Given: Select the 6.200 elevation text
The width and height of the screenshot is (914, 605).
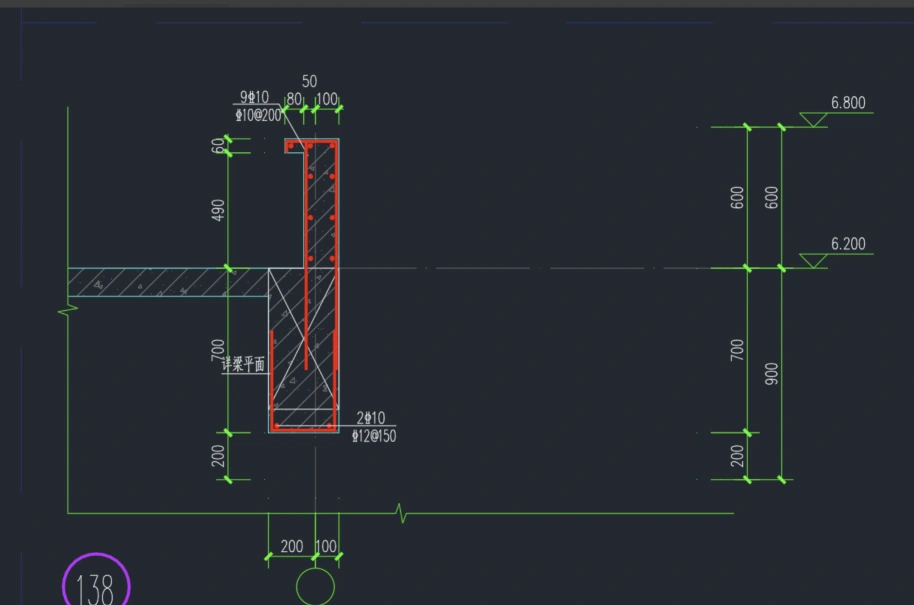Looking at the screenshot, I should pyautogui.click(x=847, y=244).
